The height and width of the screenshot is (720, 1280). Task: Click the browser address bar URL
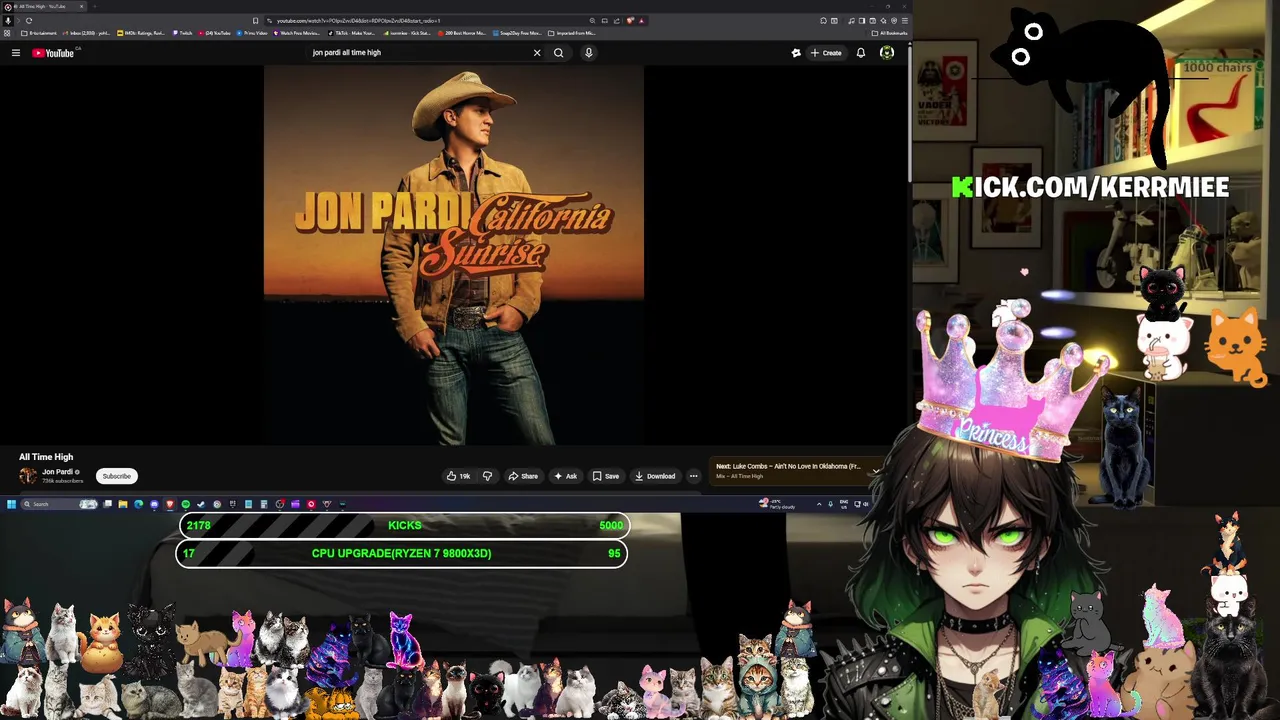358,21
